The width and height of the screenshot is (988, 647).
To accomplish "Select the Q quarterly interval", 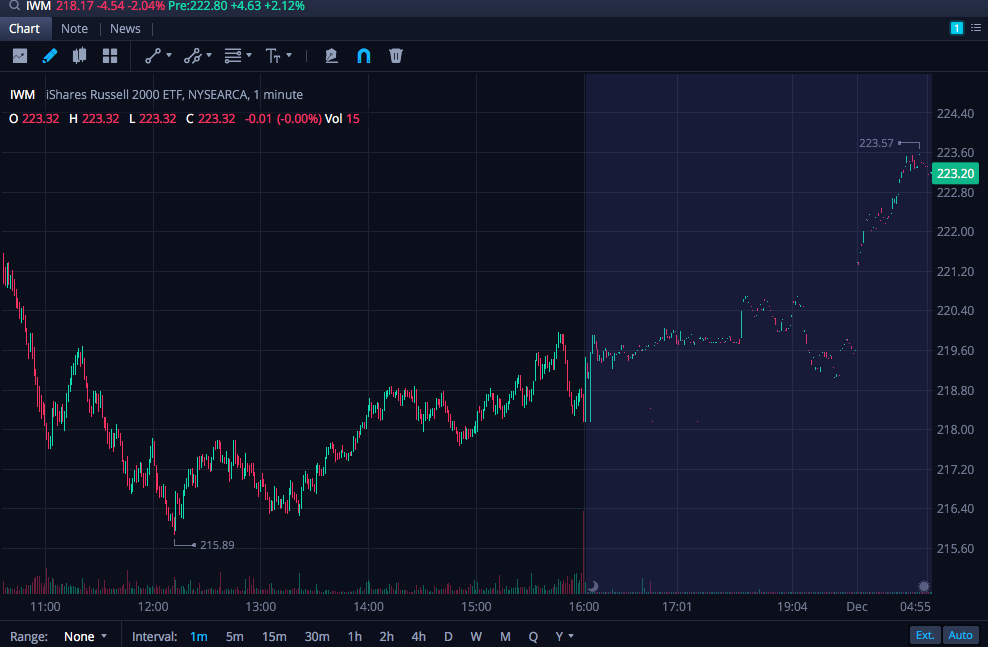I will [x=533, y=636].
